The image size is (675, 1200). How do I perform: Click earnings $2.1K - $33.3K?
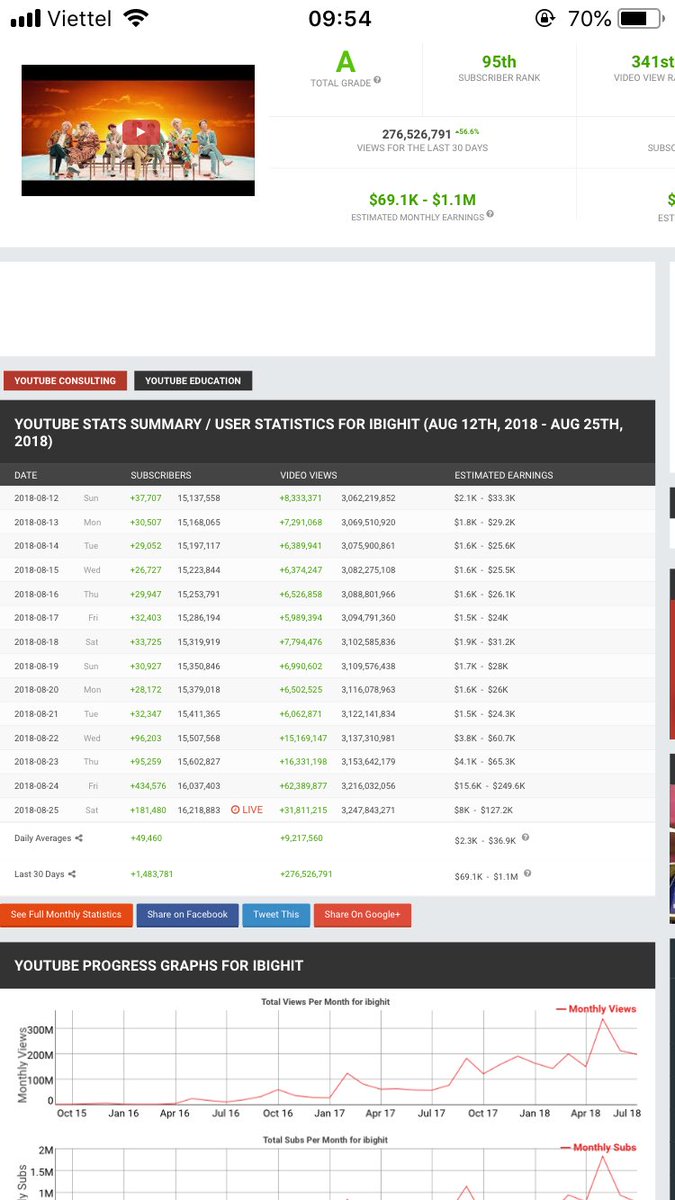click(x=484, y=498)
